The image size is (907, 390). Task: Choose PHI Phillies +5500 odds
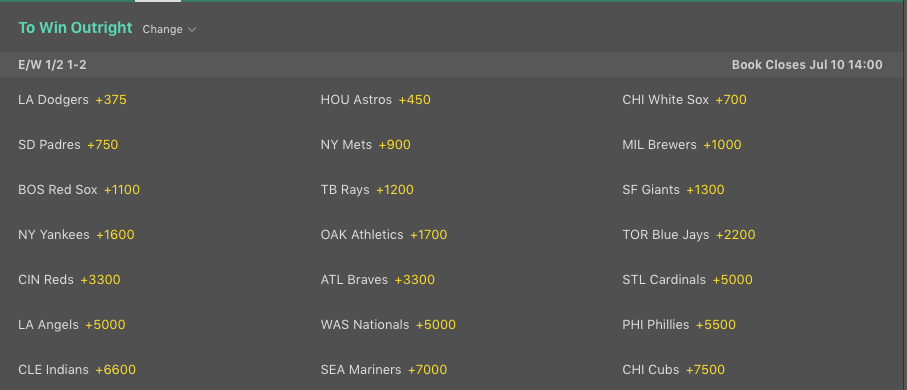point(679,325)
